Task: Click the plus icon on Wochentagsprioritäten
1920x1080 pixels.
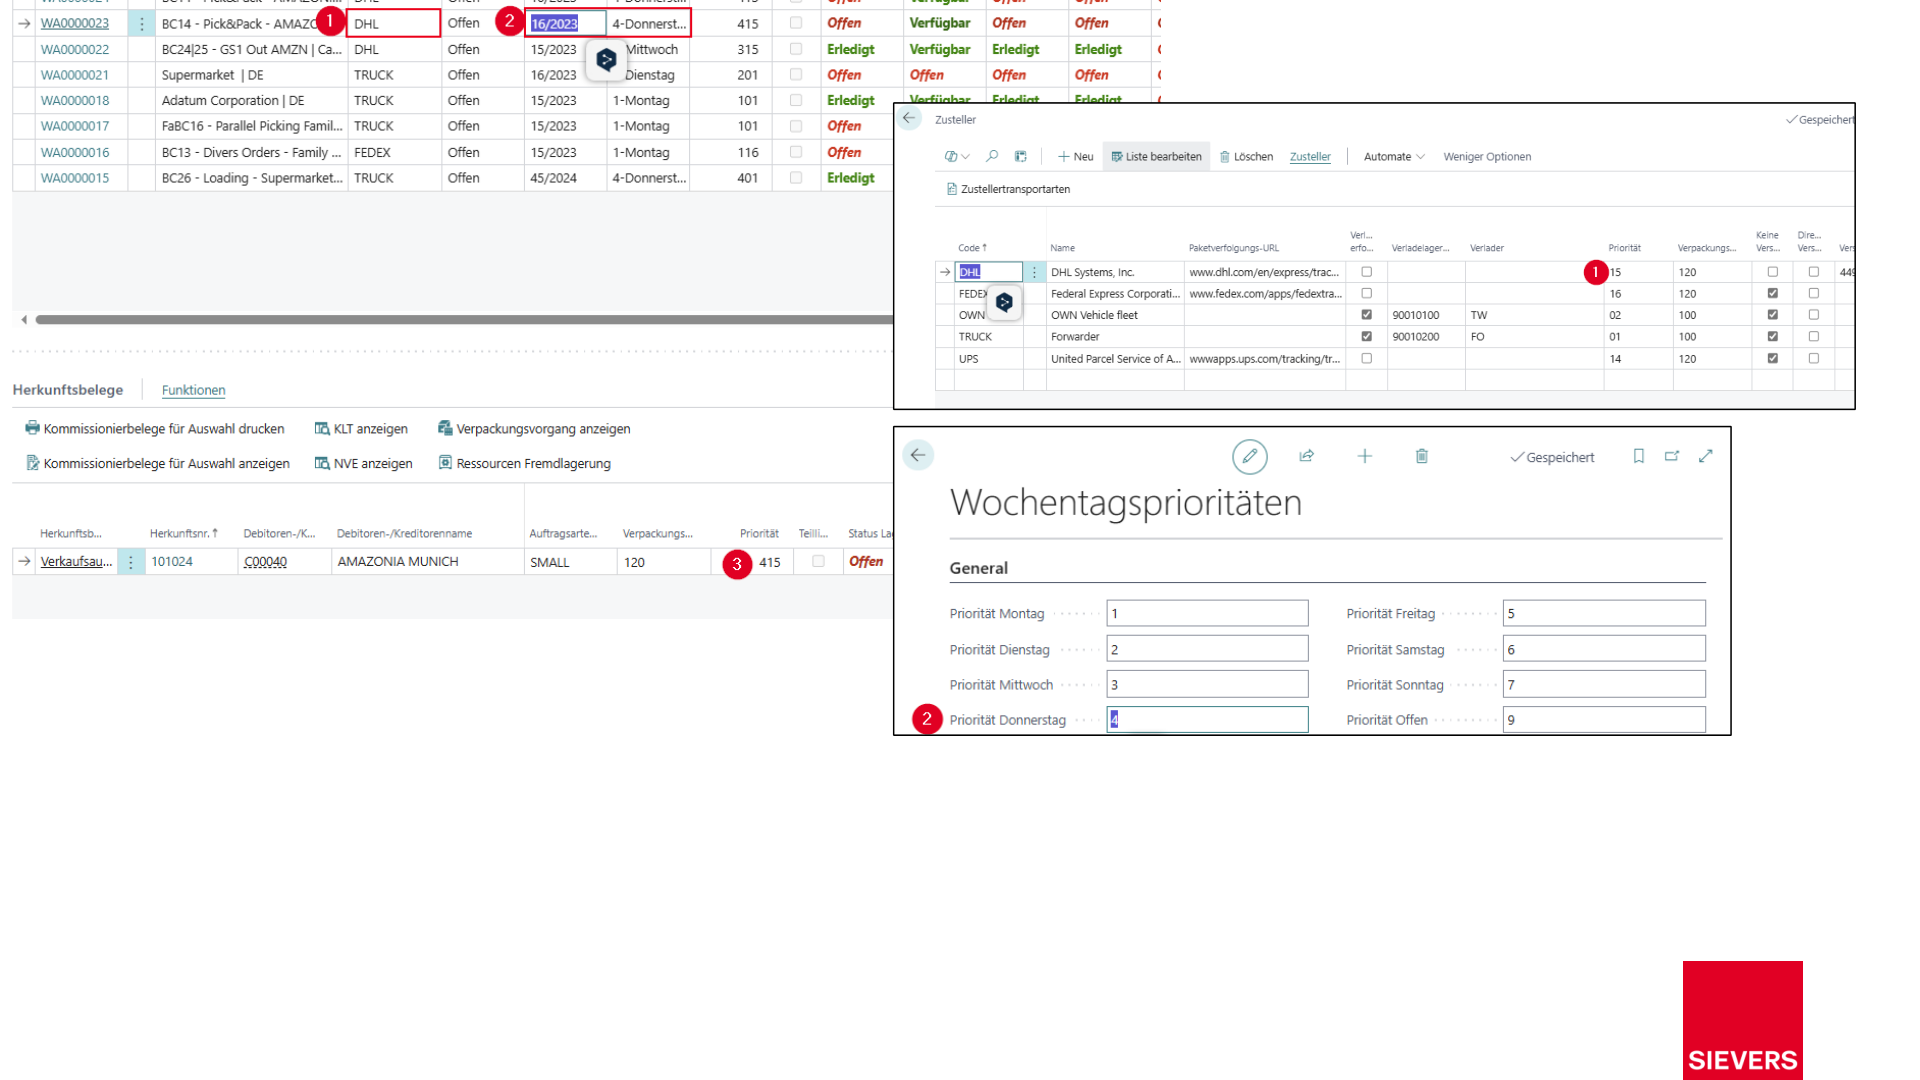Action: pos(1364,456)
